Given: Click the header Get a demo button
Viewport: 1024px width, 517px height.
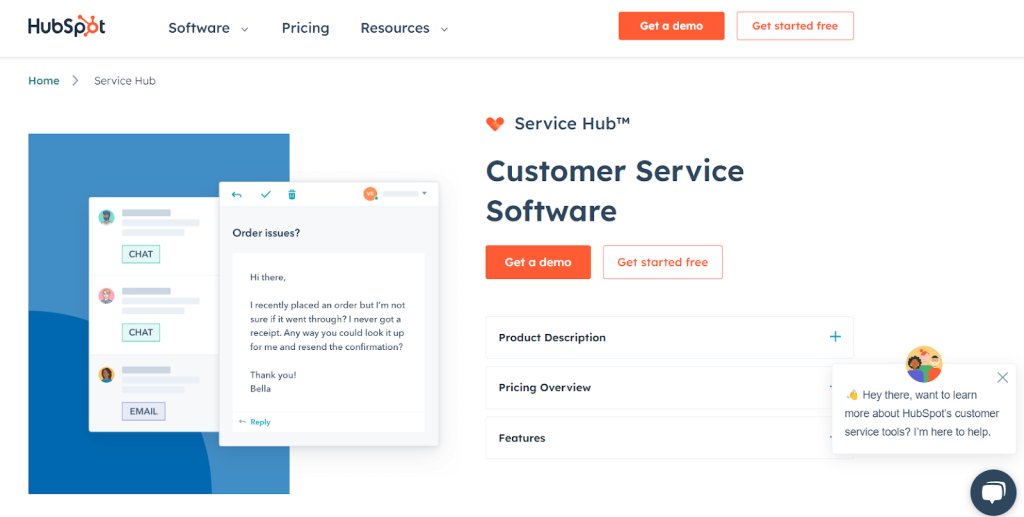Looking at the screenshot, I should (671, 26).
